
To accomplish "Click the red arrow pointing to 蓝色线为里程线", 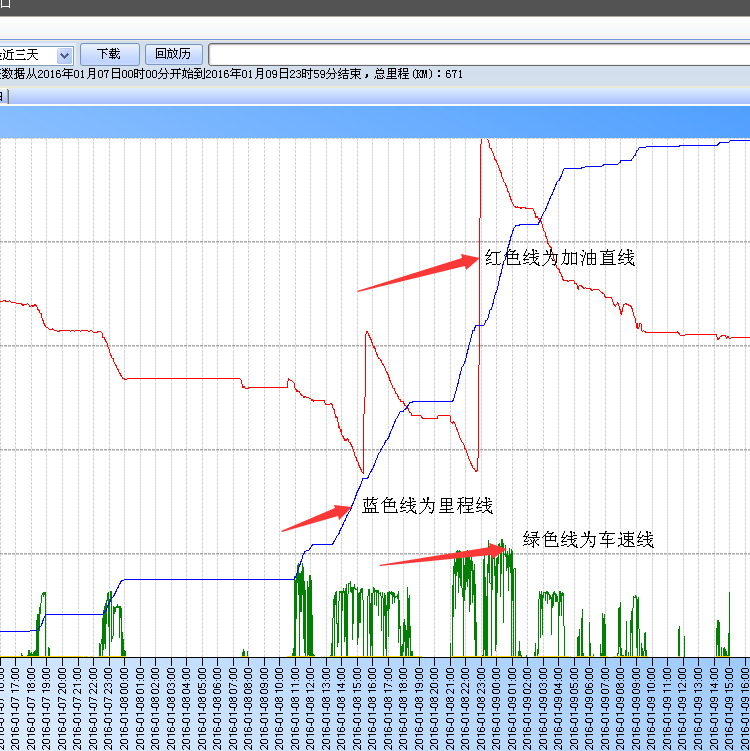I will 315,518.
